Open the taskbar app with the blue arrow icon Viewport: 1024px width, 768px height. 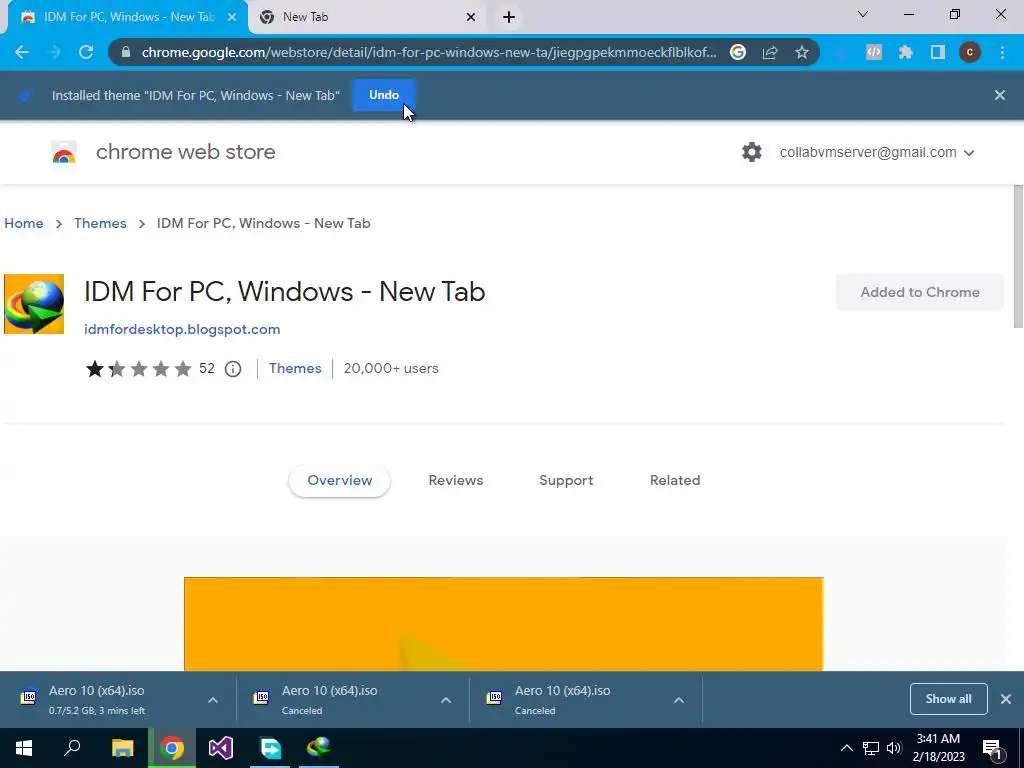270,748
